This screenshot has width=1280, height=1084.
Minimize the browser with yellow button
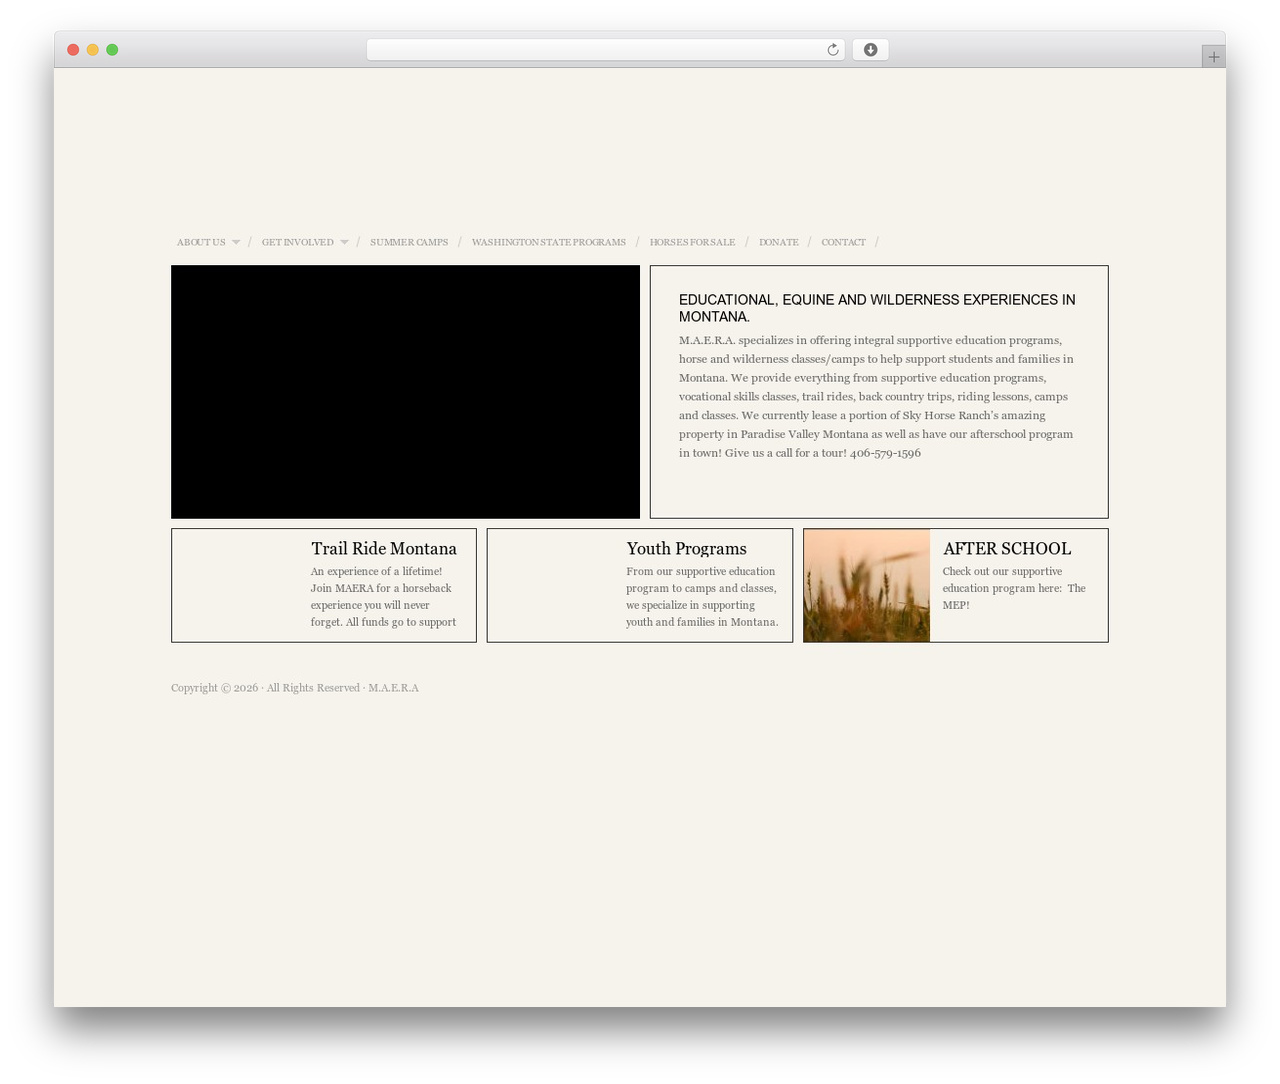tap(93, 50)
